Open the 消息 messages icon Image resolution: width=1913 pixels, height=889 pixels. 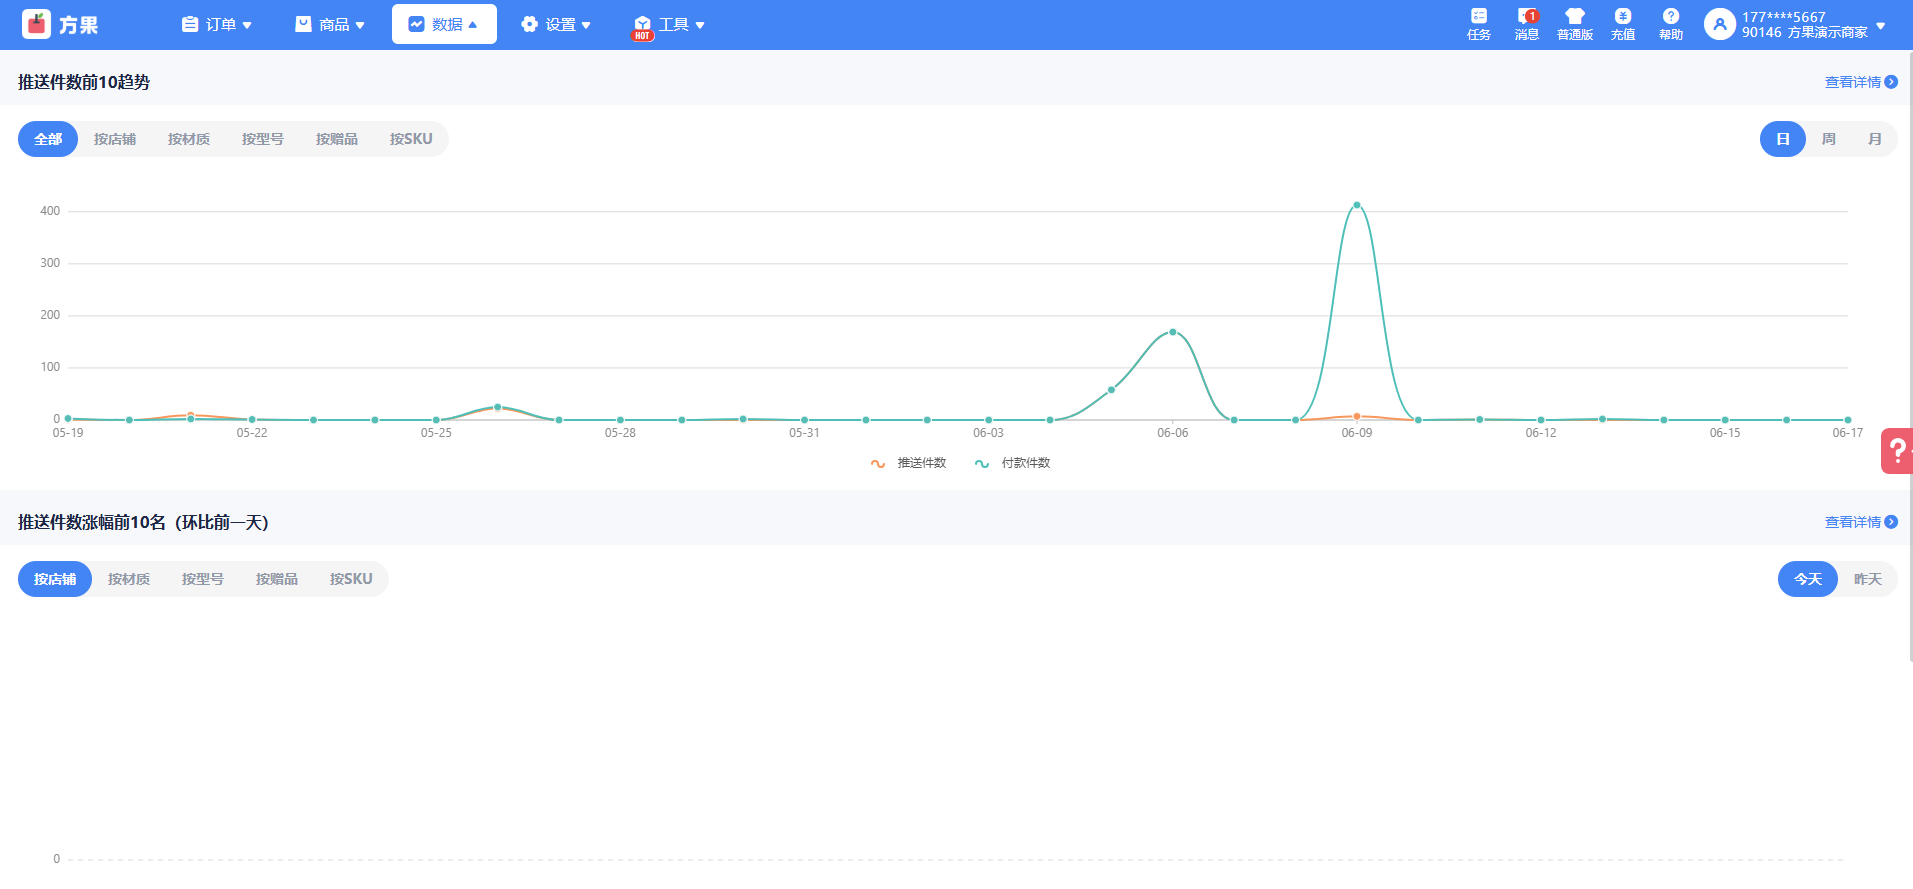[1526, 17]
